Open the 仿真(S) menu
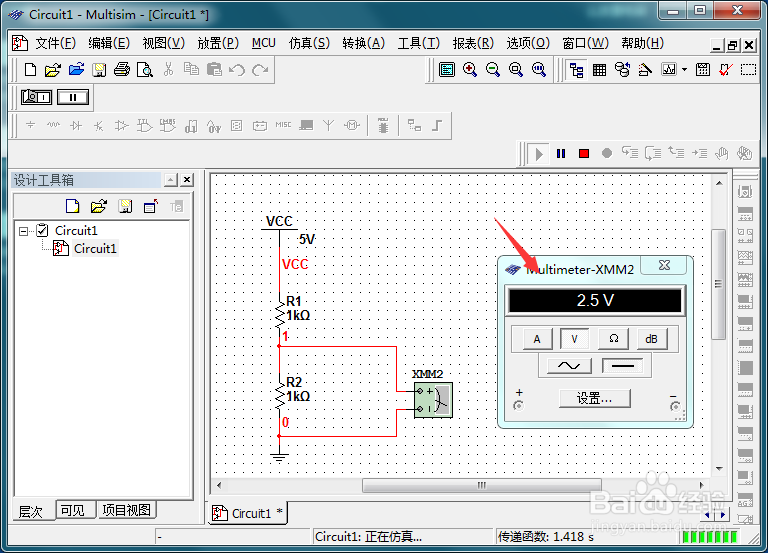 point(309,44)
